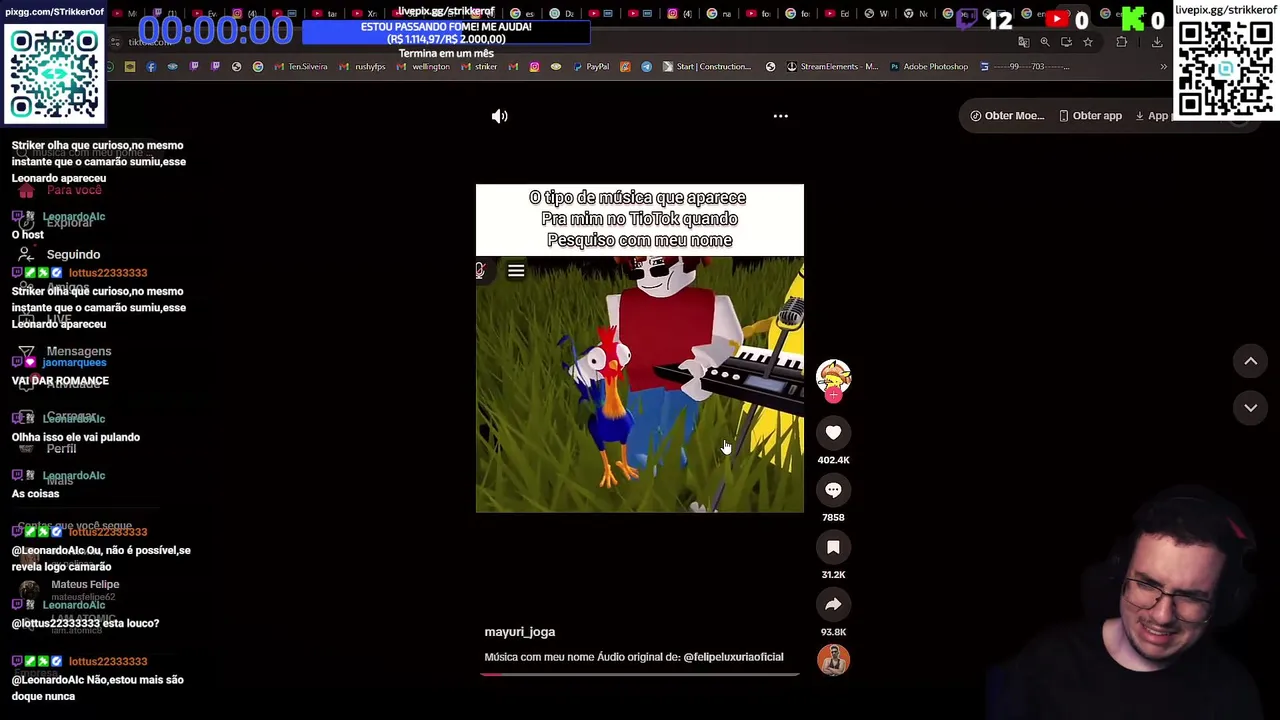
Task: Save video using the bookmark icon
Action: [x=833, y=547]
